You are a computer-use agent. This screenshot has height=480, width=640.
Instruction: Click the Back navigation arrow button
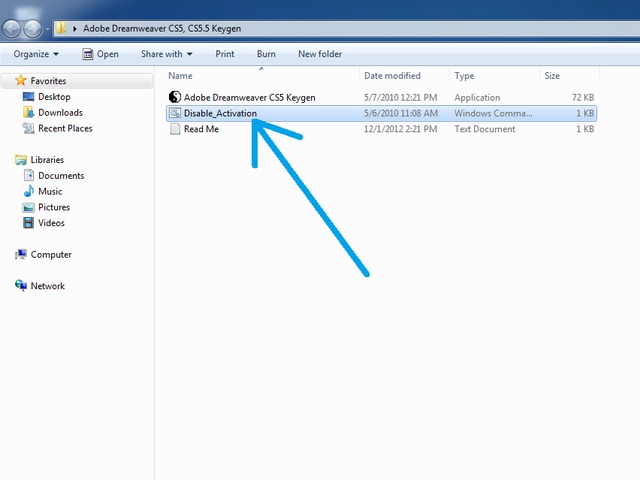pos(13,29)
